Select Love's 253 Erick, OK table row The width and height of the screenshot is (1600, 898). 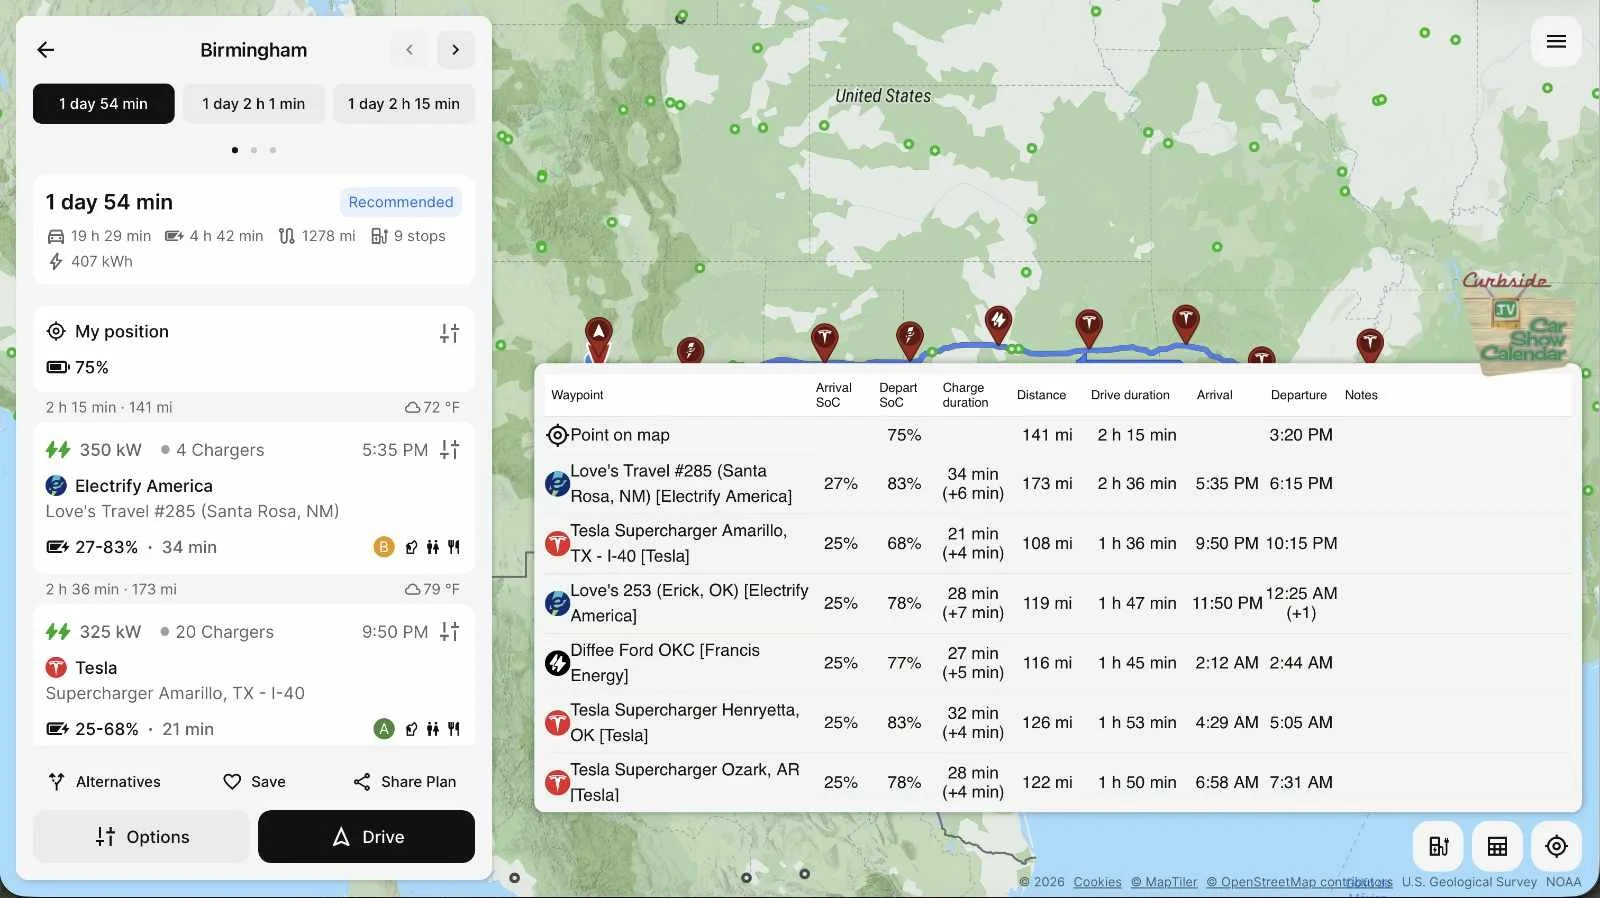pos(1057,603)
